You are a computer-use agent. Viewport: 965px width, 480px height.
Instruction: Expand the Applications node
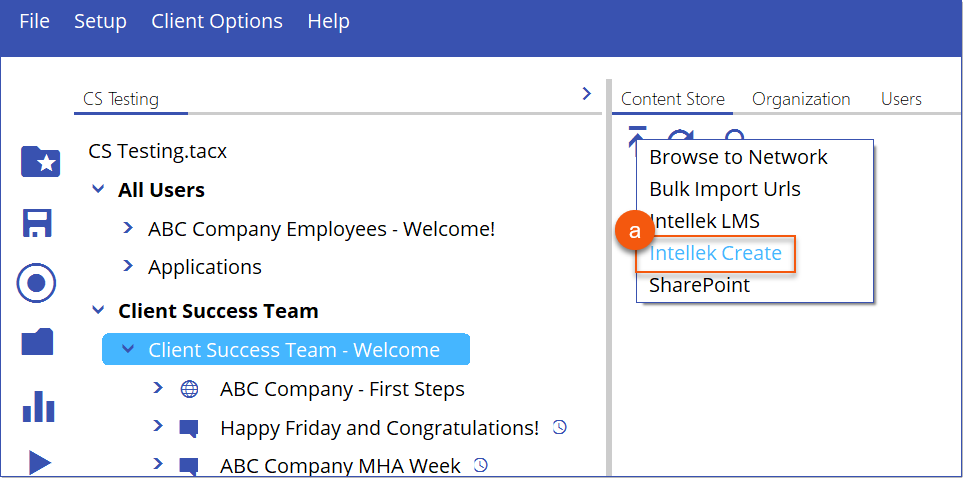click(x=127, y=265)
